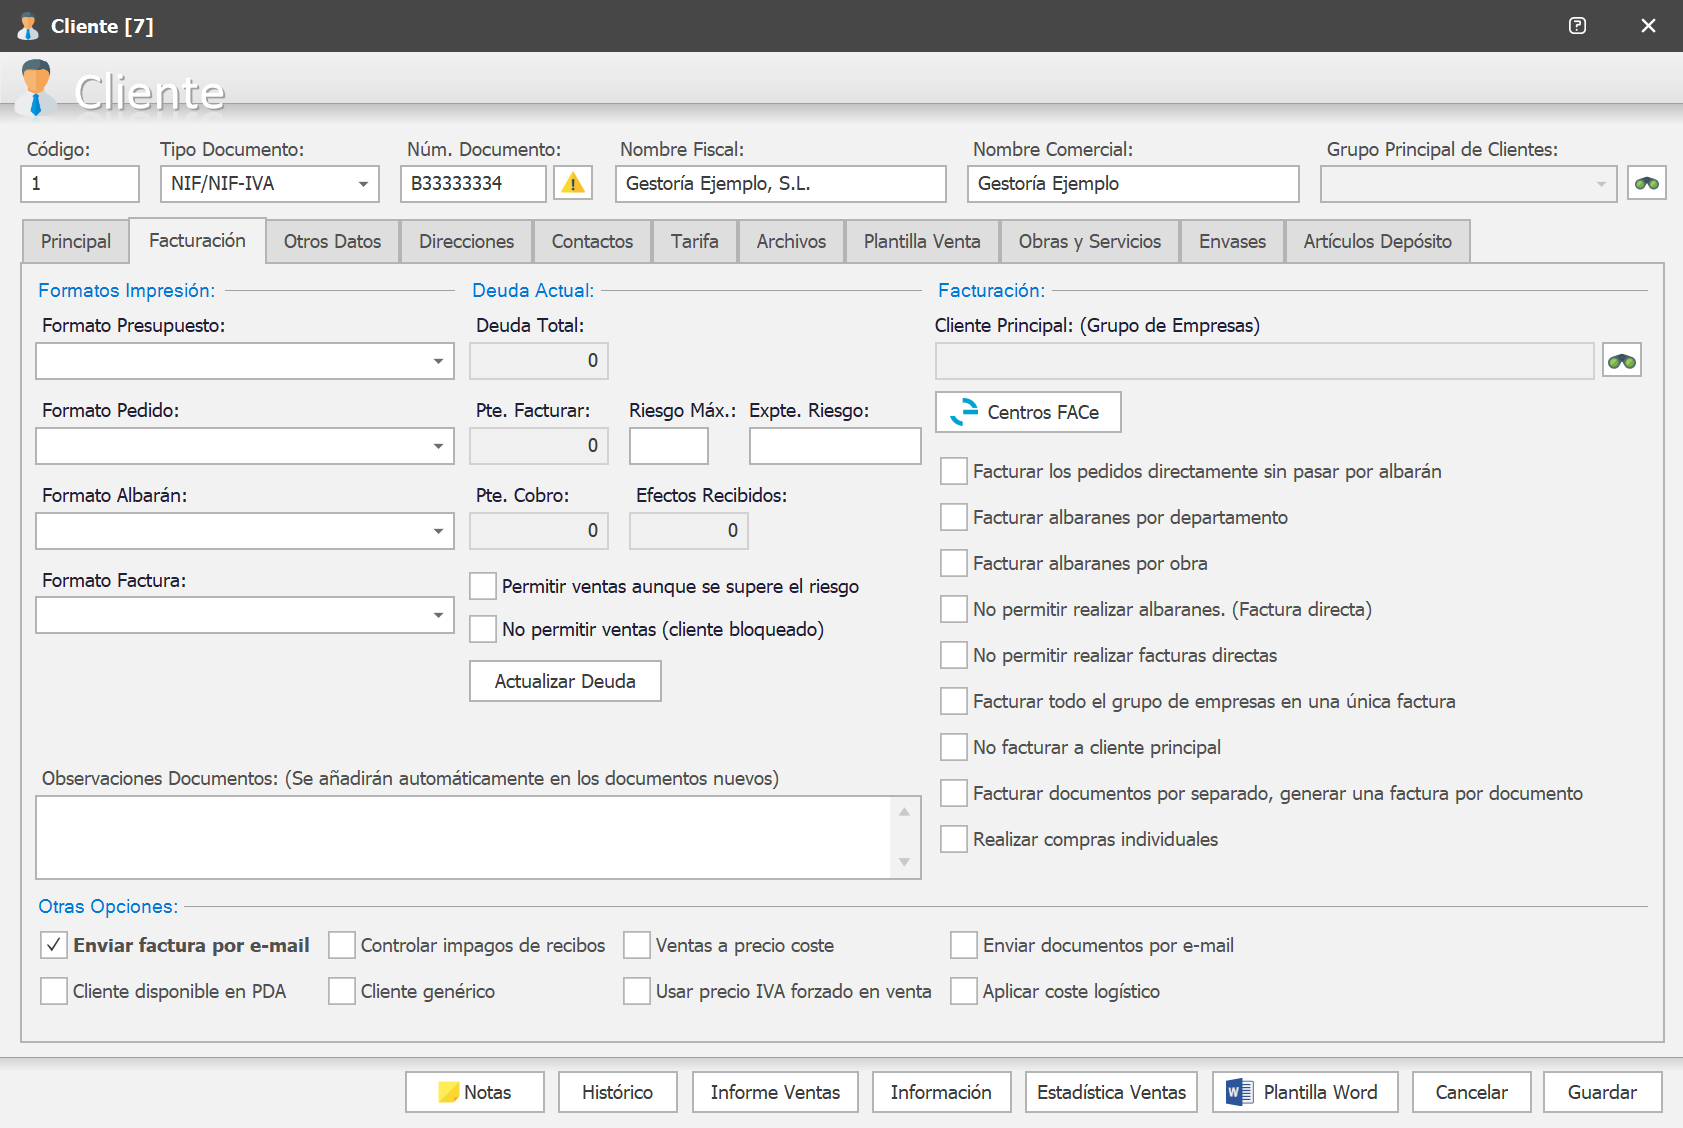Expand the Tipo Documento dropdown
This screenshot has width=1683, height=1128.
pyautogui.click(x=363, y=184)
